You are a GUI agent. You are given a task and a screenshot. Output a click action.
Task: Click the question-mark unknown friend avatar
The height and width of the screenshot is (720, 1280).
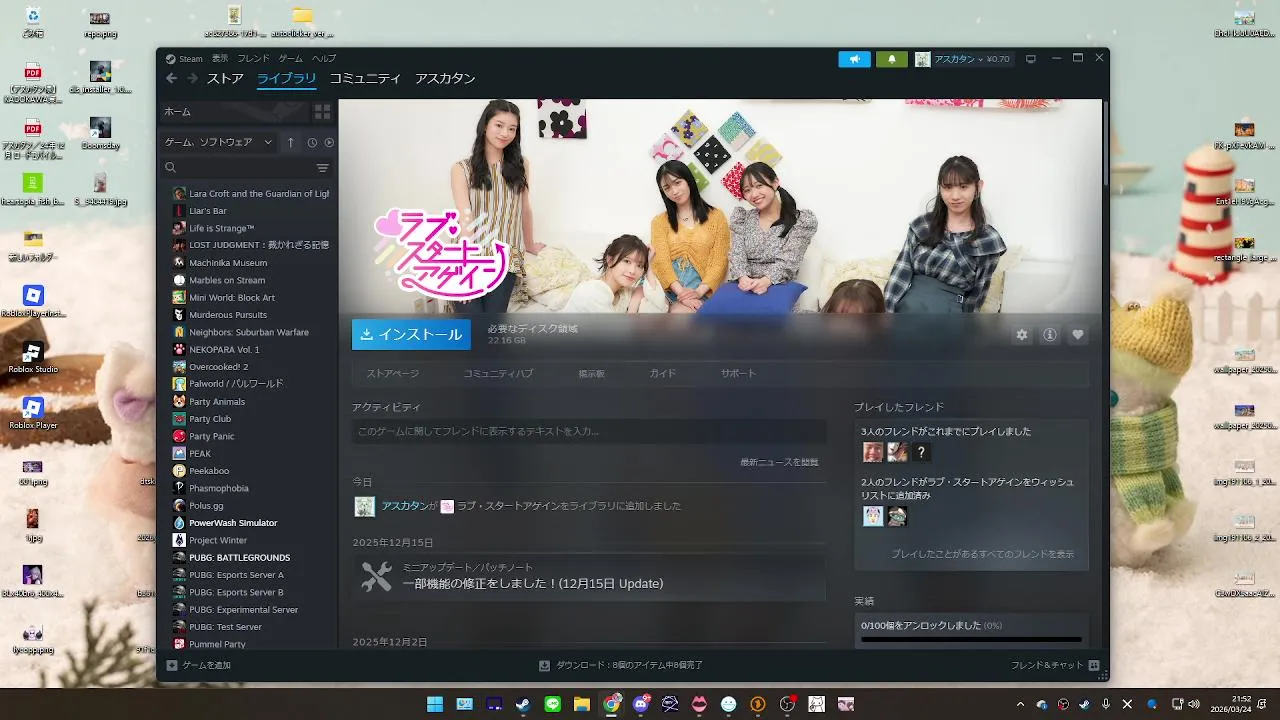click(921, 452)
